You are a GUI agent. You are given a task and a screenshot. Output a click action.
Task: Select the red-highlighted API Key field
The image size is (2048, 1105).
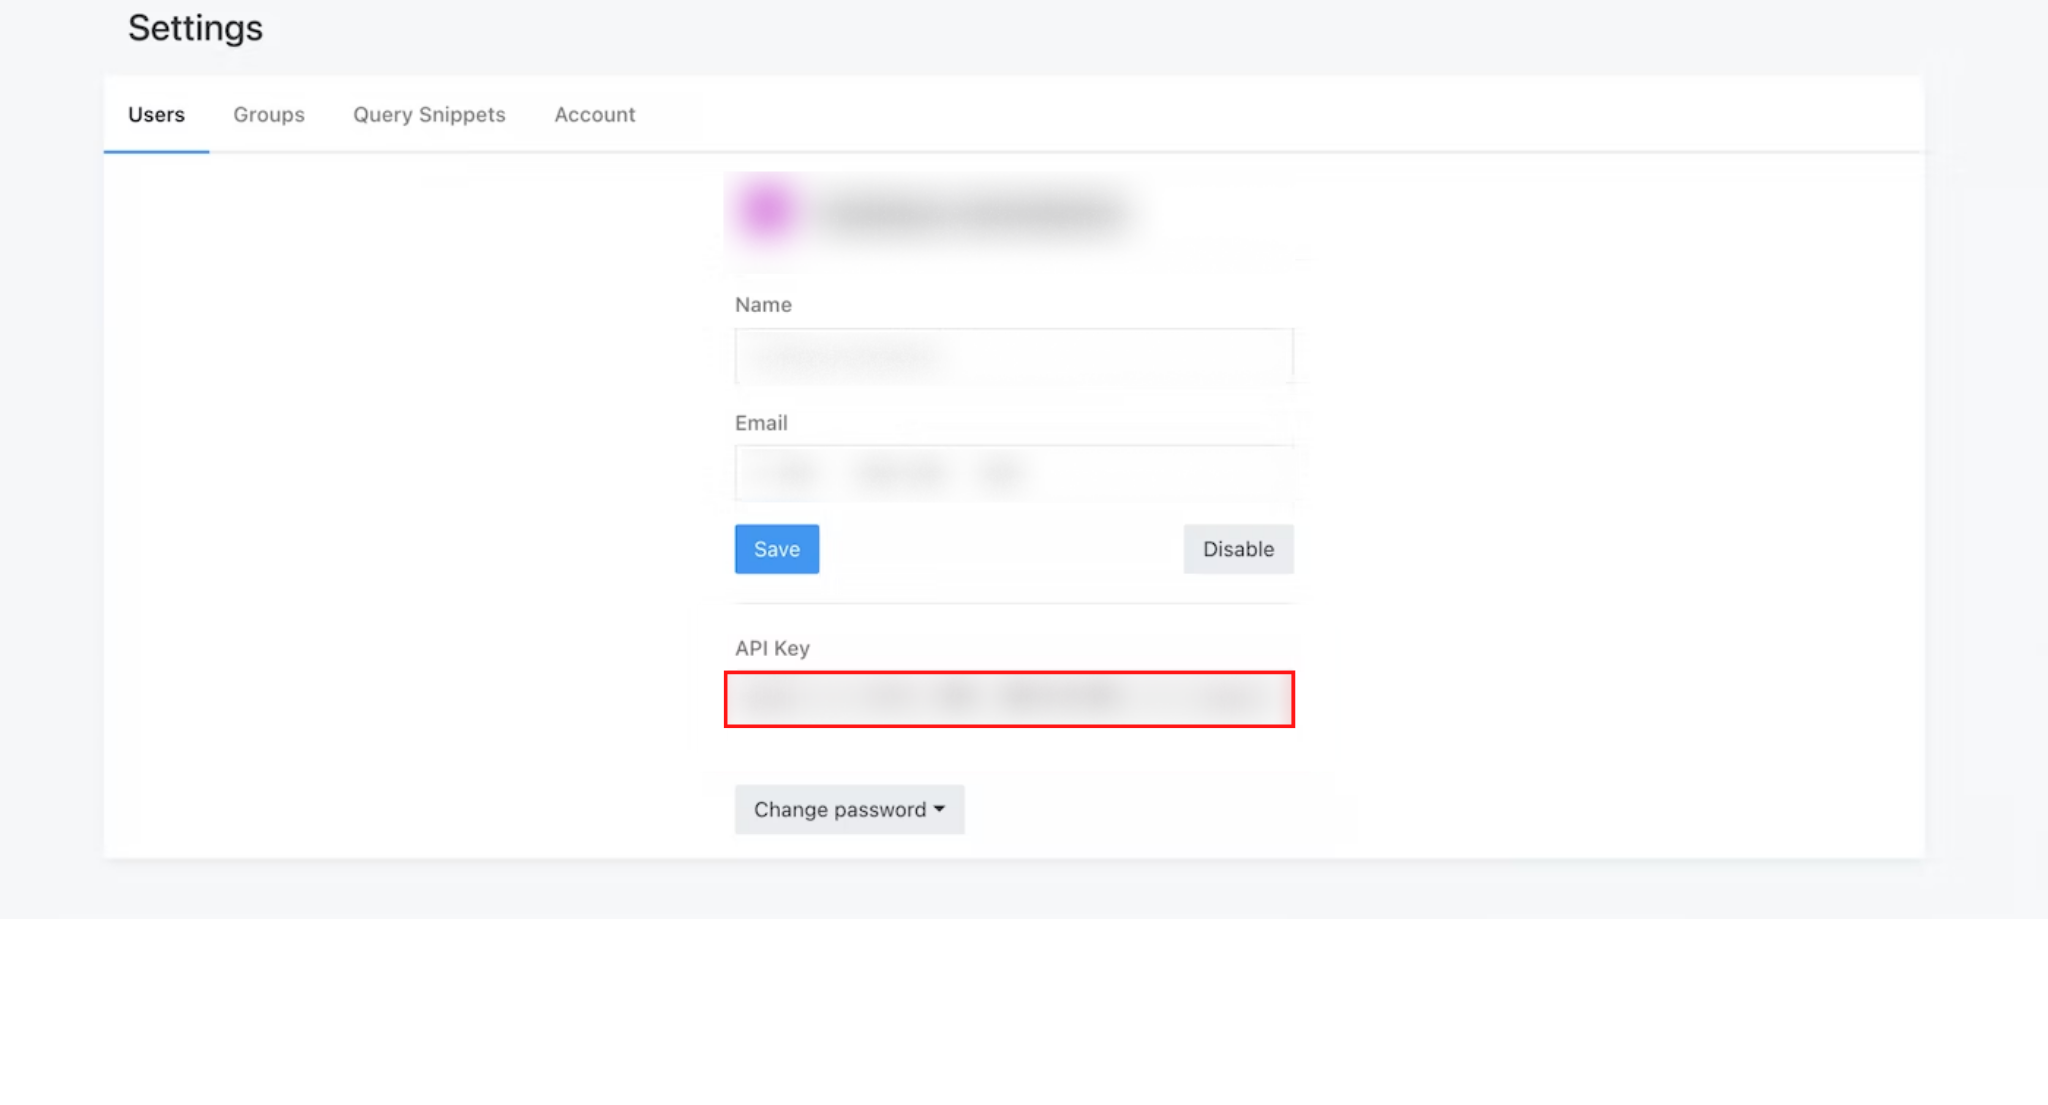click(x=1008, y=699)
